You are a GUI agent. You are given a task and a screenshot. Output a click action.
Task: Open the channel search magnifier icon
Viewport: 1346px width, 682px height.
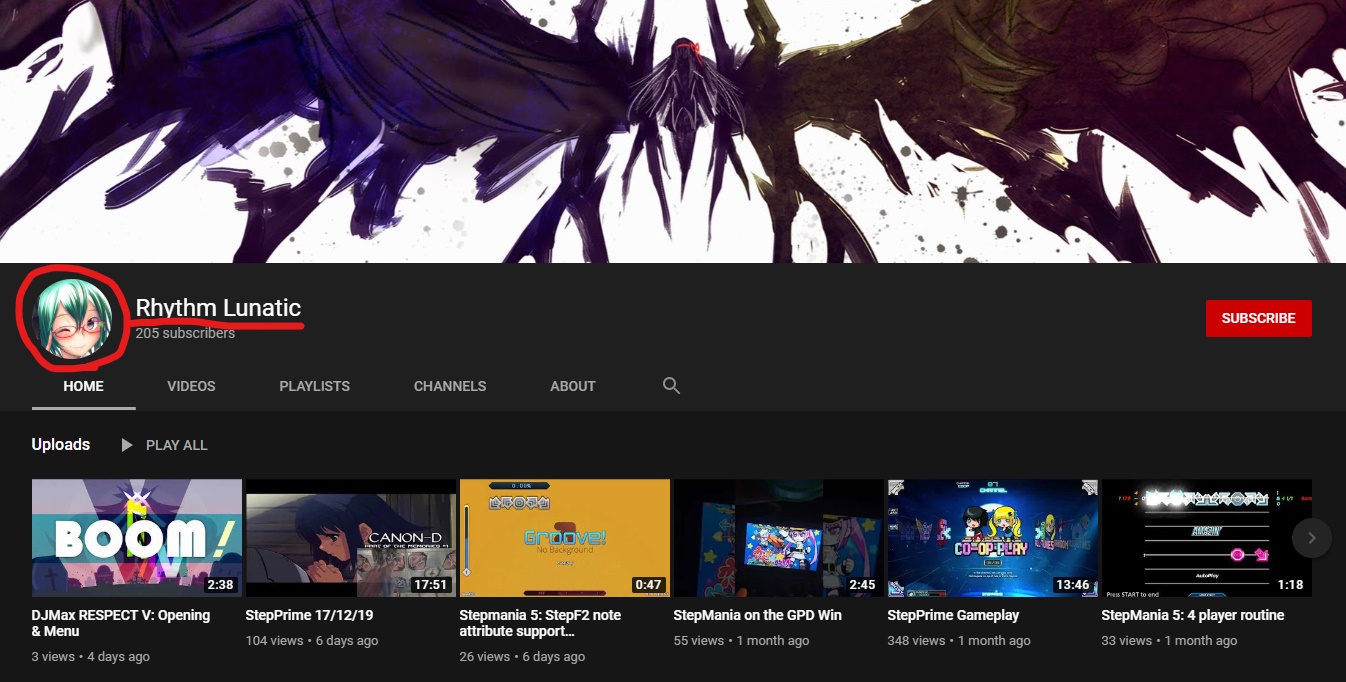[671, 386]
